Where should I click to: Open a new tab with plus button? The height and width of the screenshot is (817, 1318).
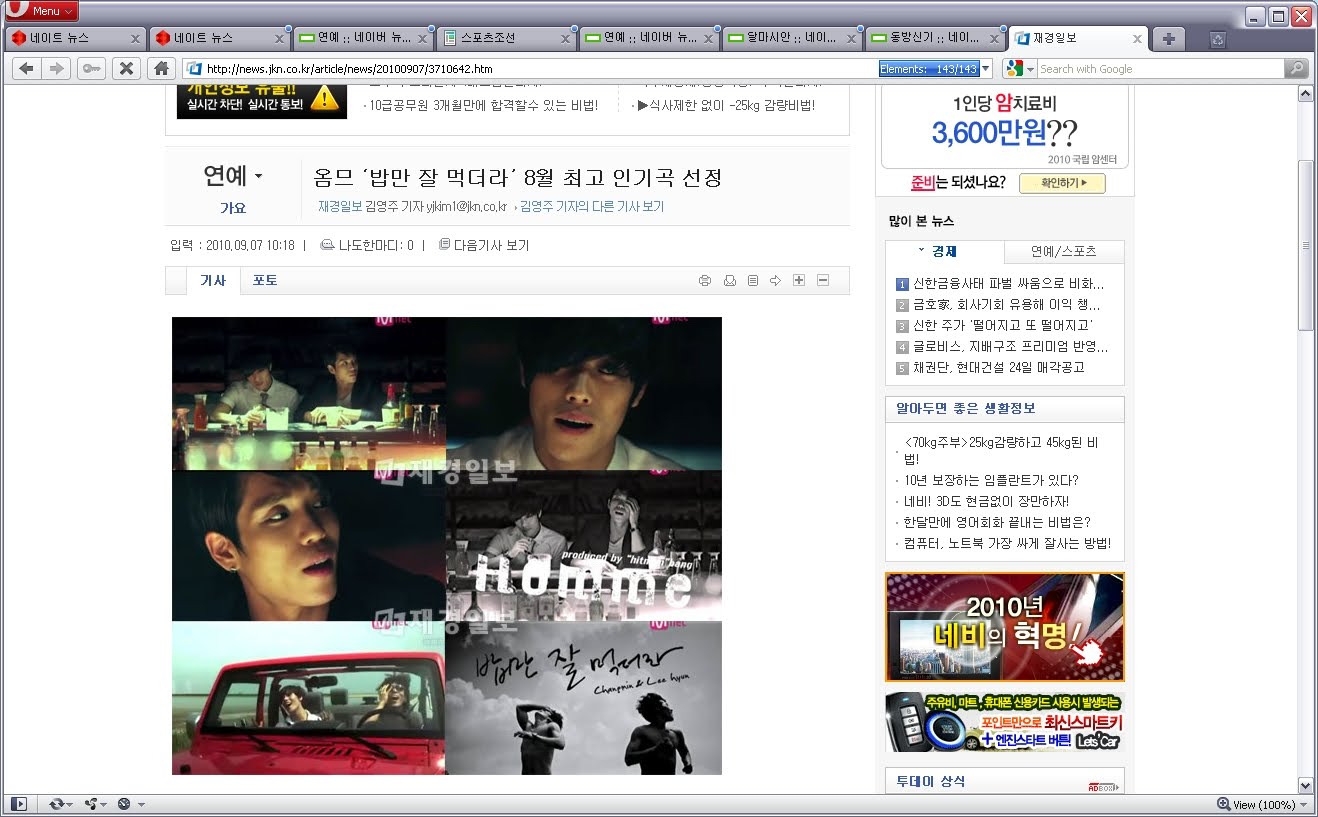[x=1167, y=39]
